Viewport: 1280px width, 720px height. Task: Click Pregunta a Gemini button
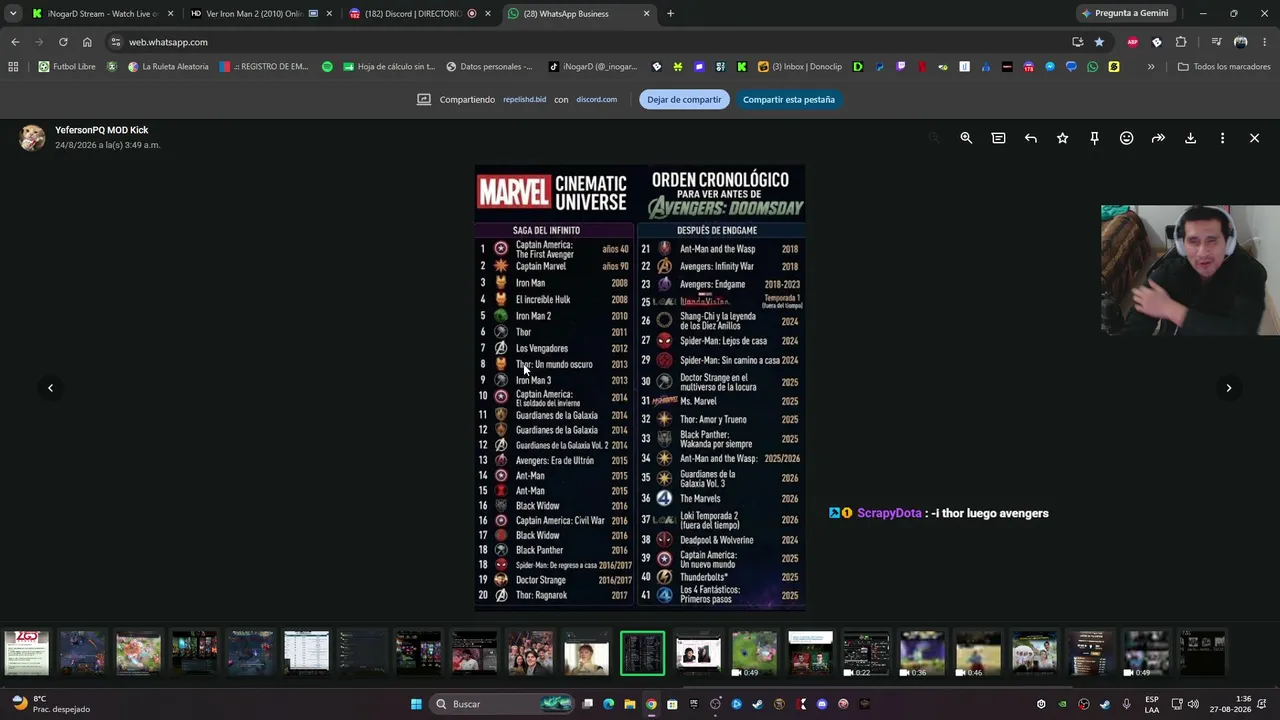tap(1125, 14)
